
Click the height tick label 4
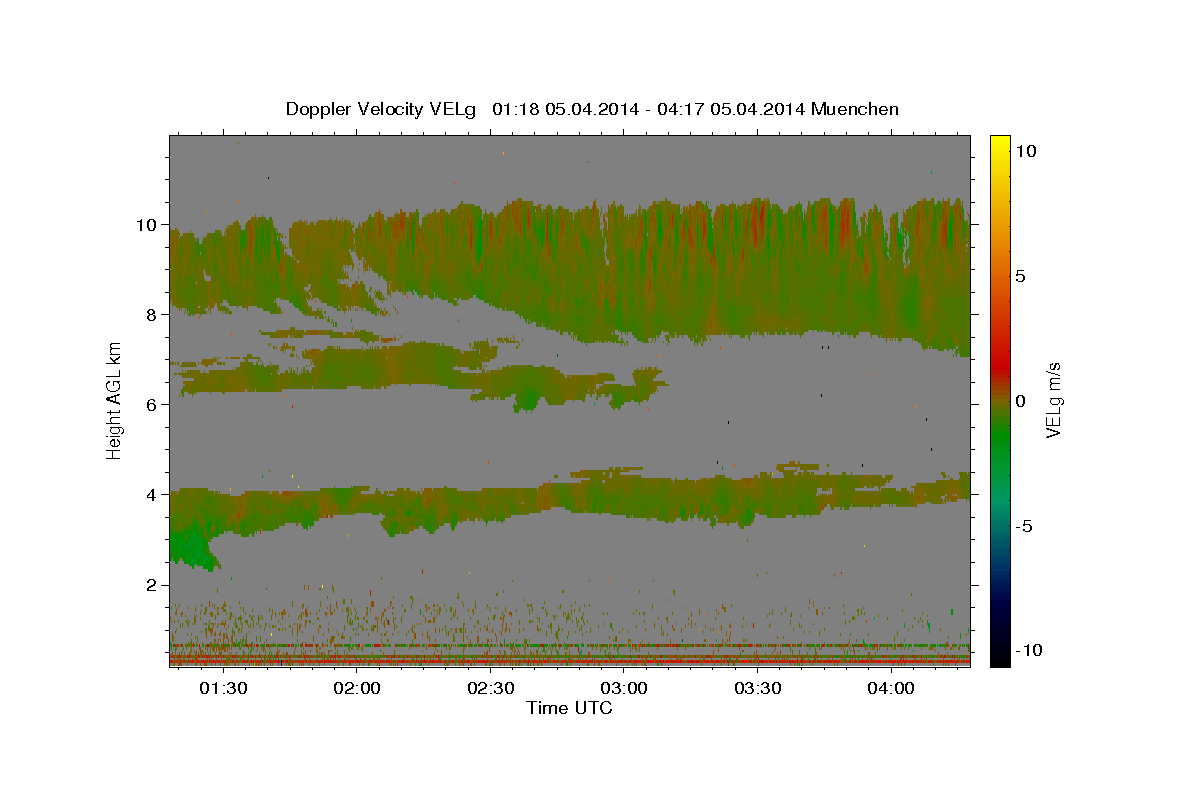152,494
